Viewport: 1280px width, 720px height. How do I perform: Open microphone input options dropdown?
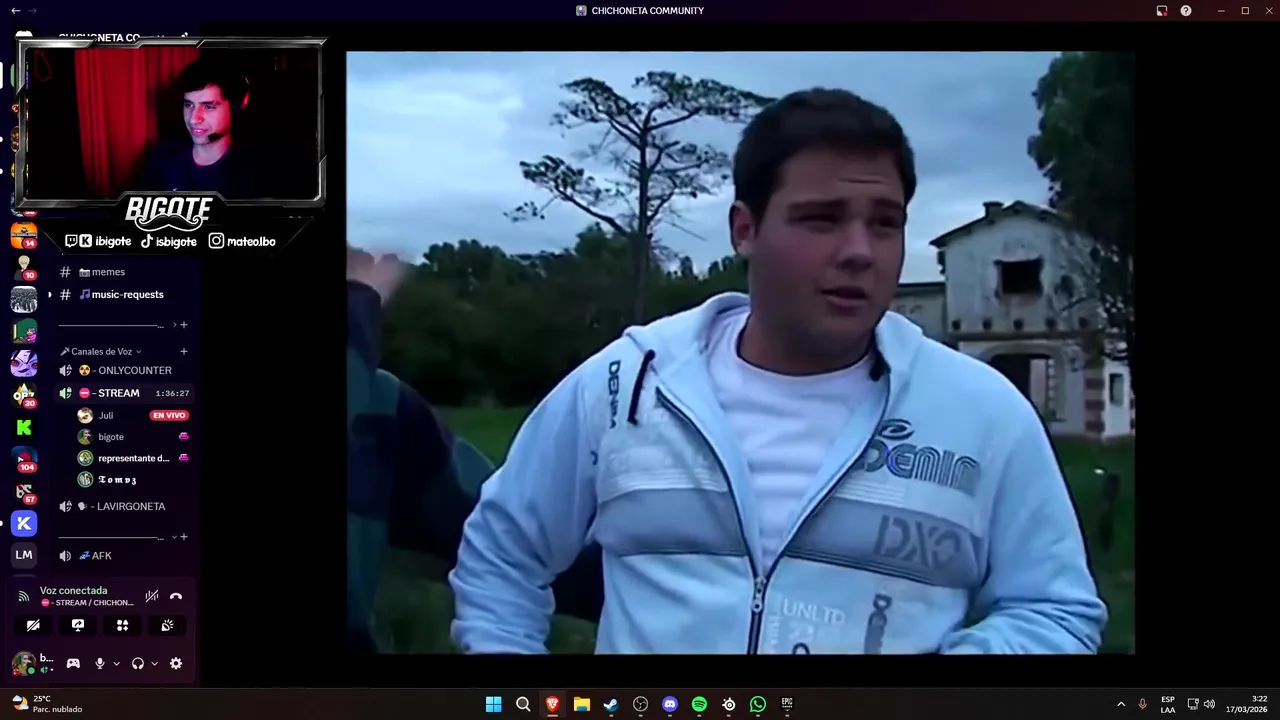tap(116, 663)
